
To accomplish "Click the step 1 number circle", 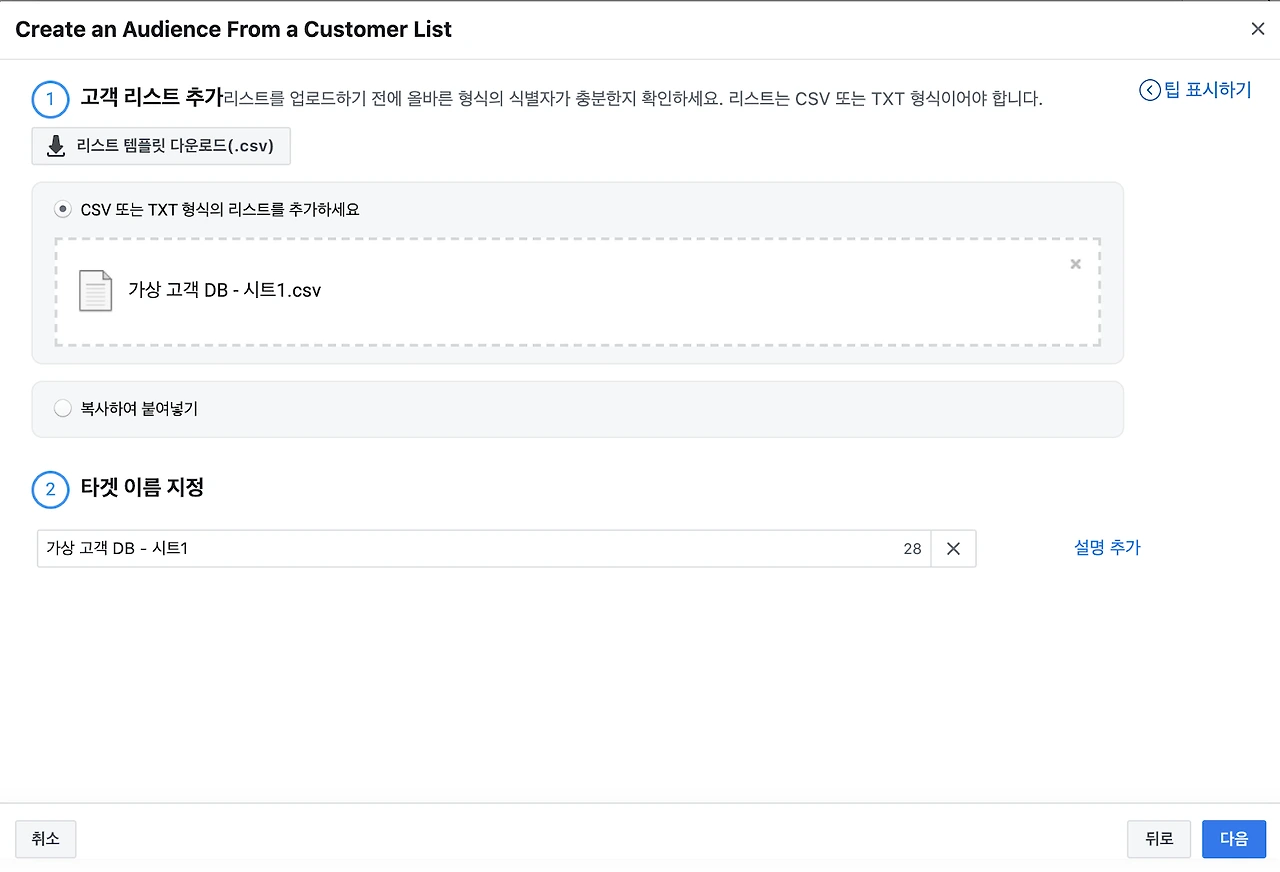I will pyautogui.click(x=50, y=99).
